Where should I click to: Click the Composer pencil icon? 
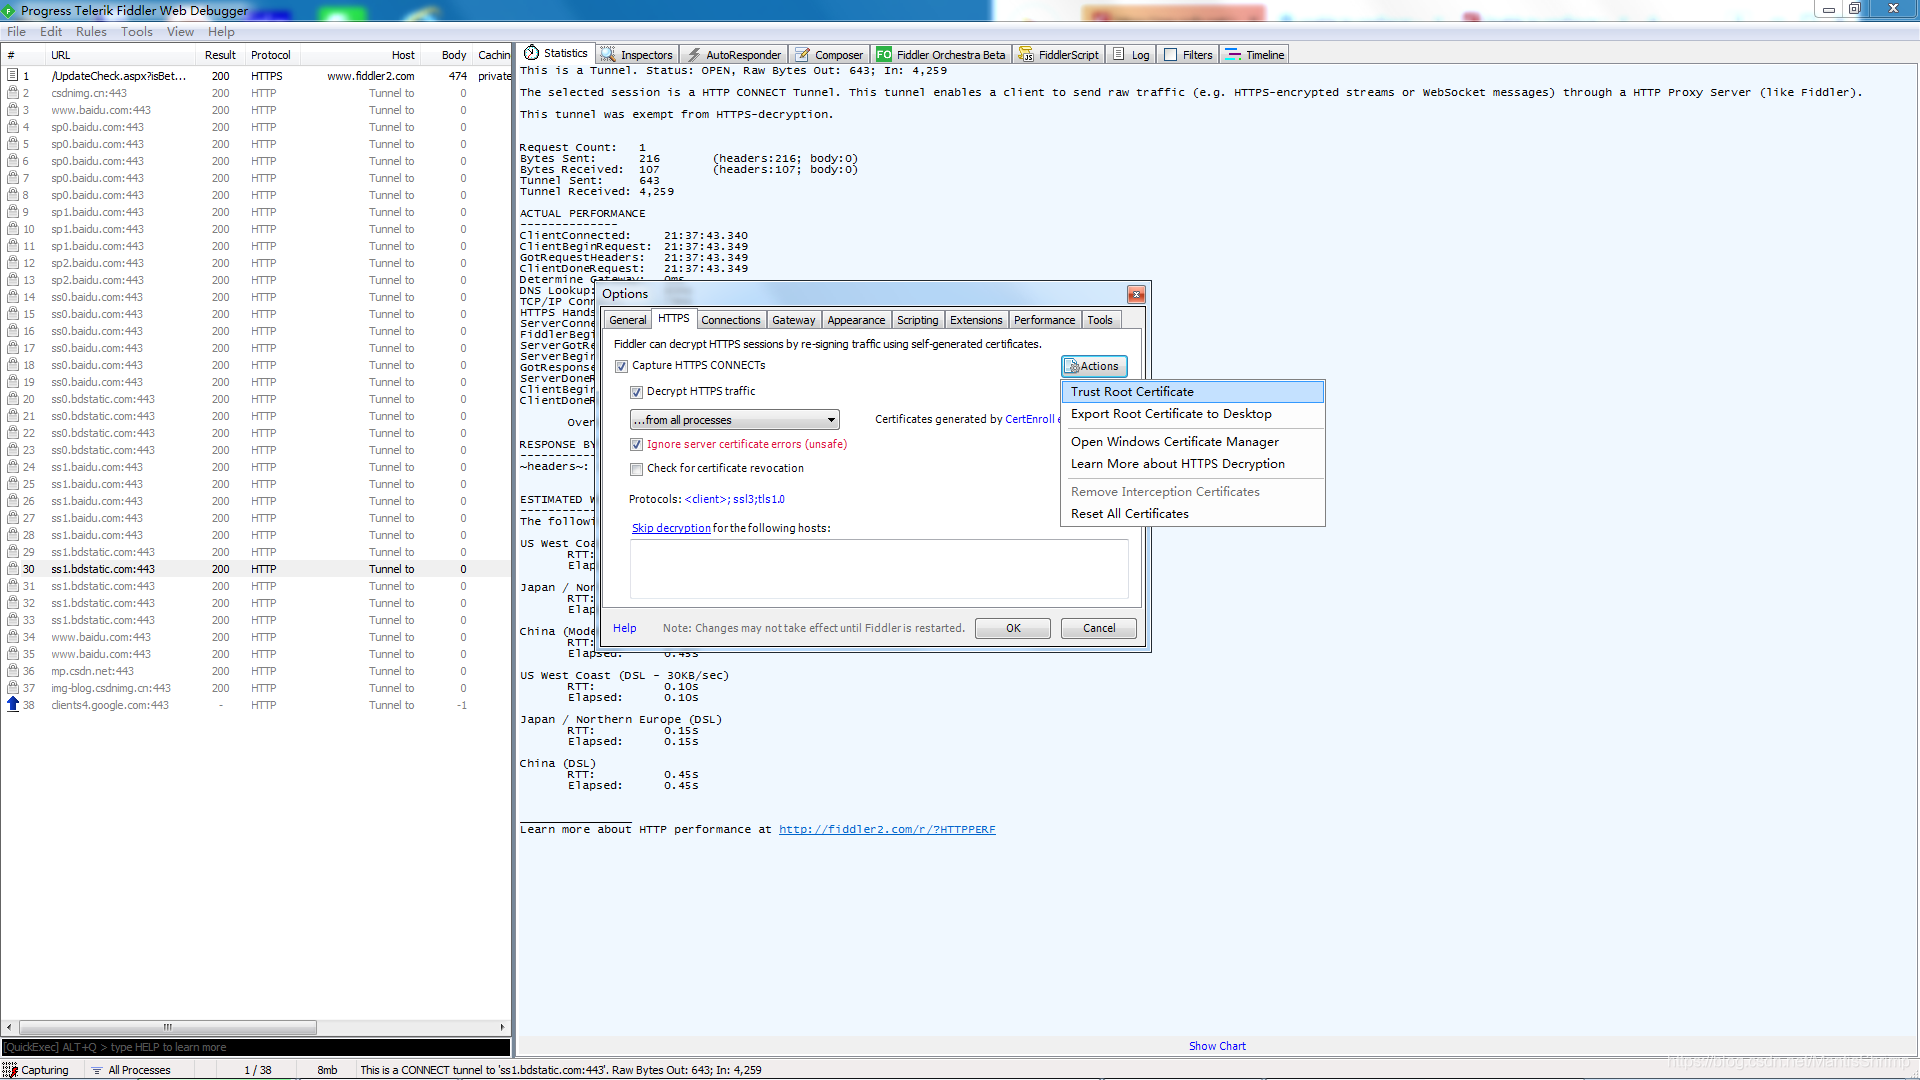tap(802, 55)
